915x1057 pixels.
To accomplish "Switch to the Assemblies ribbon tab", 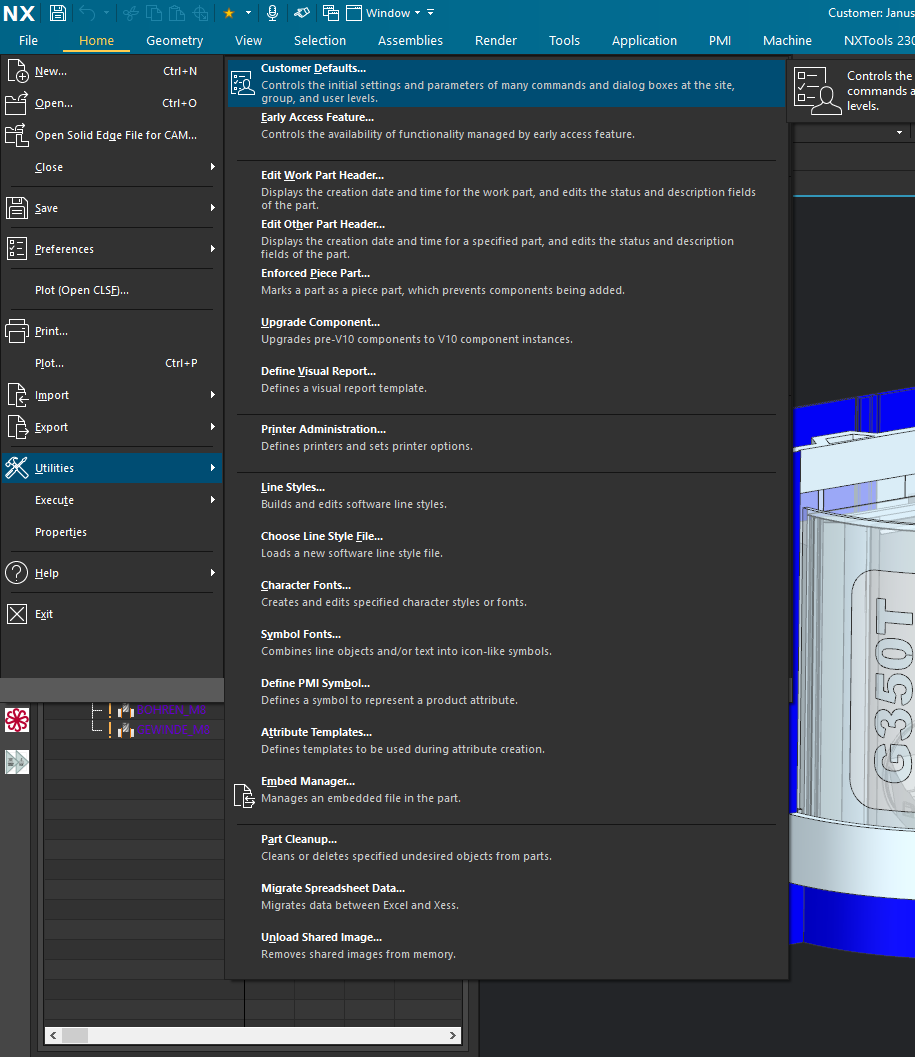I will coord(410,40).
